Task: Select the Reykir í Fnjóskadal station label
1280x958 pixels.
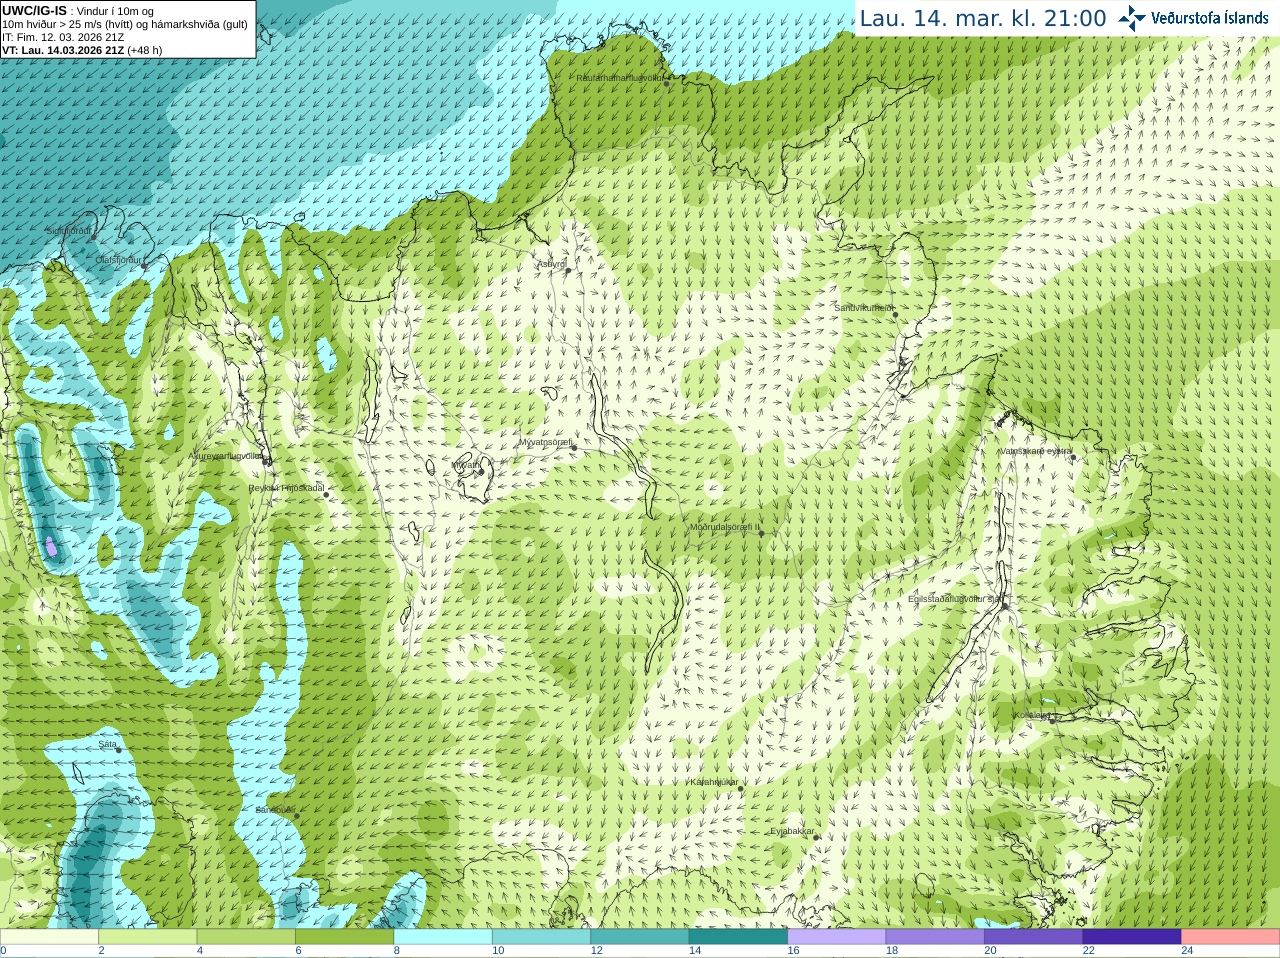Action: point(287,488)
